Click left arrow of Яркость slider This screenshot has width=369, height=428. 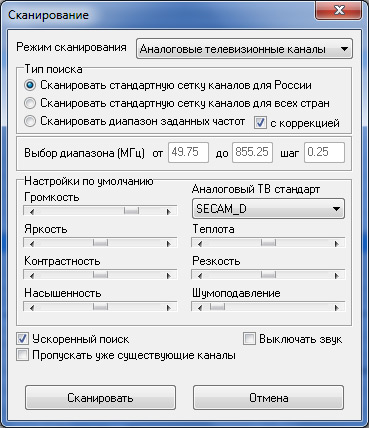[x=32, y=244]
